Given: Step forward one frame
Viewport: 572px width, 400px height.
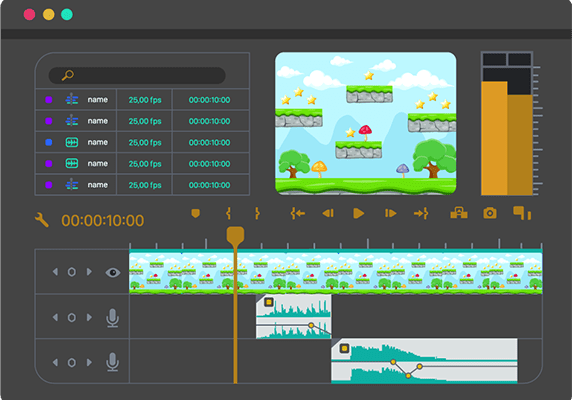Looking at the screenshot, I should 390,213.
